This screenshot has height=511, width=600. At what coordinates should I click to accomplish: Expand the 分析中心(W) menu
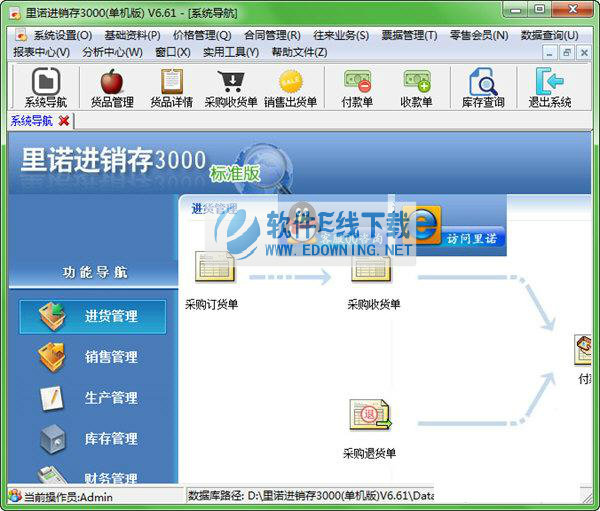[x=112, y=51]
